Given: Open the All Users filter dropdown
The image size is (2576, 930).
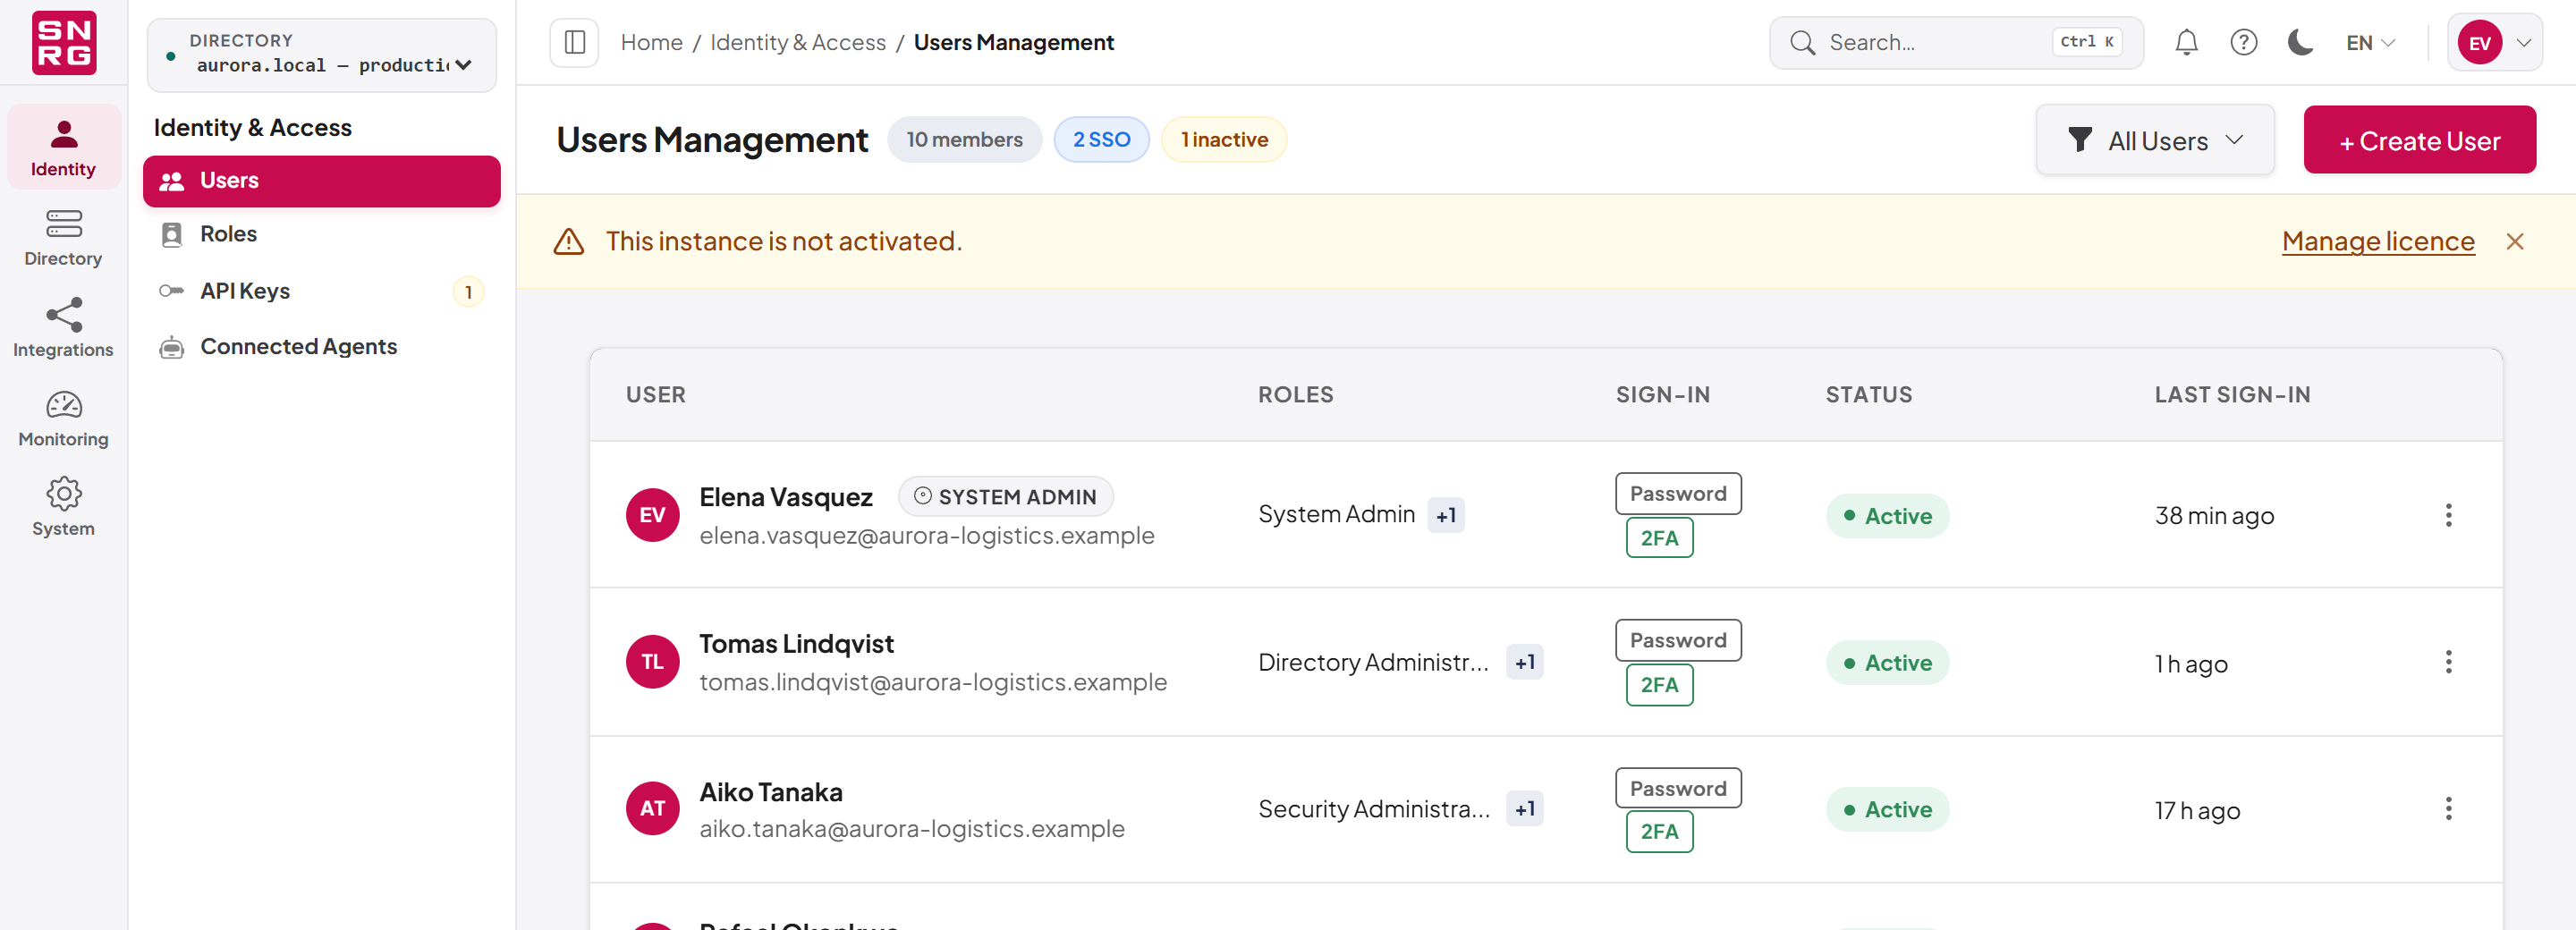Looking at the screenshot, I should coord(2155,140).
